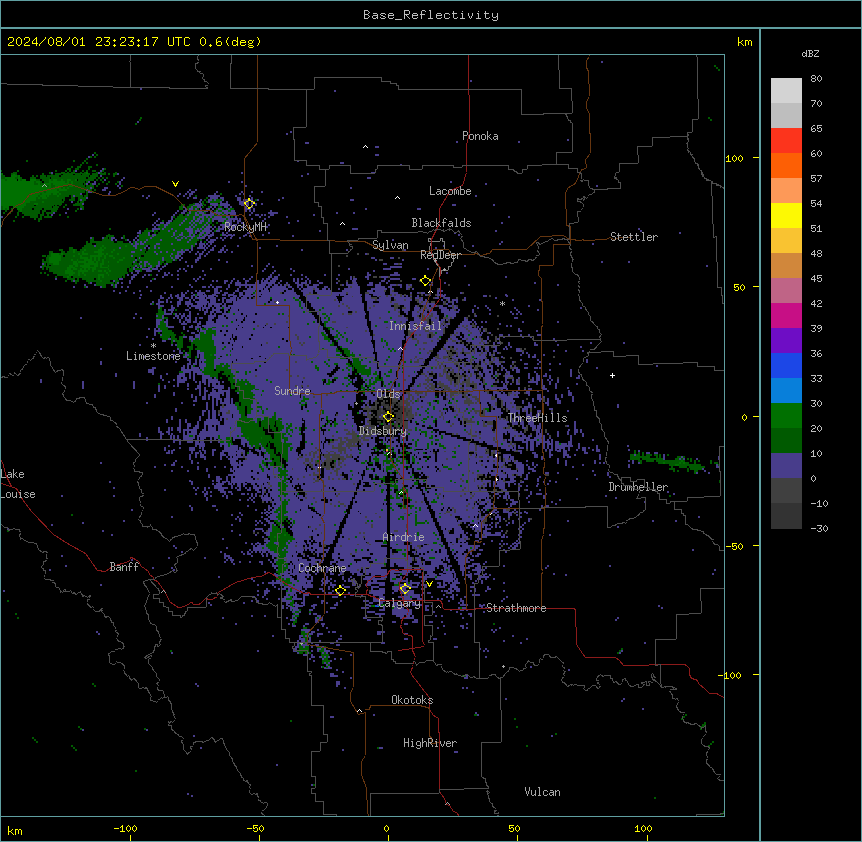This screenshot has height=842, width=862.
Task: Click the Cochrane town label
Action: tap(322, 568)
